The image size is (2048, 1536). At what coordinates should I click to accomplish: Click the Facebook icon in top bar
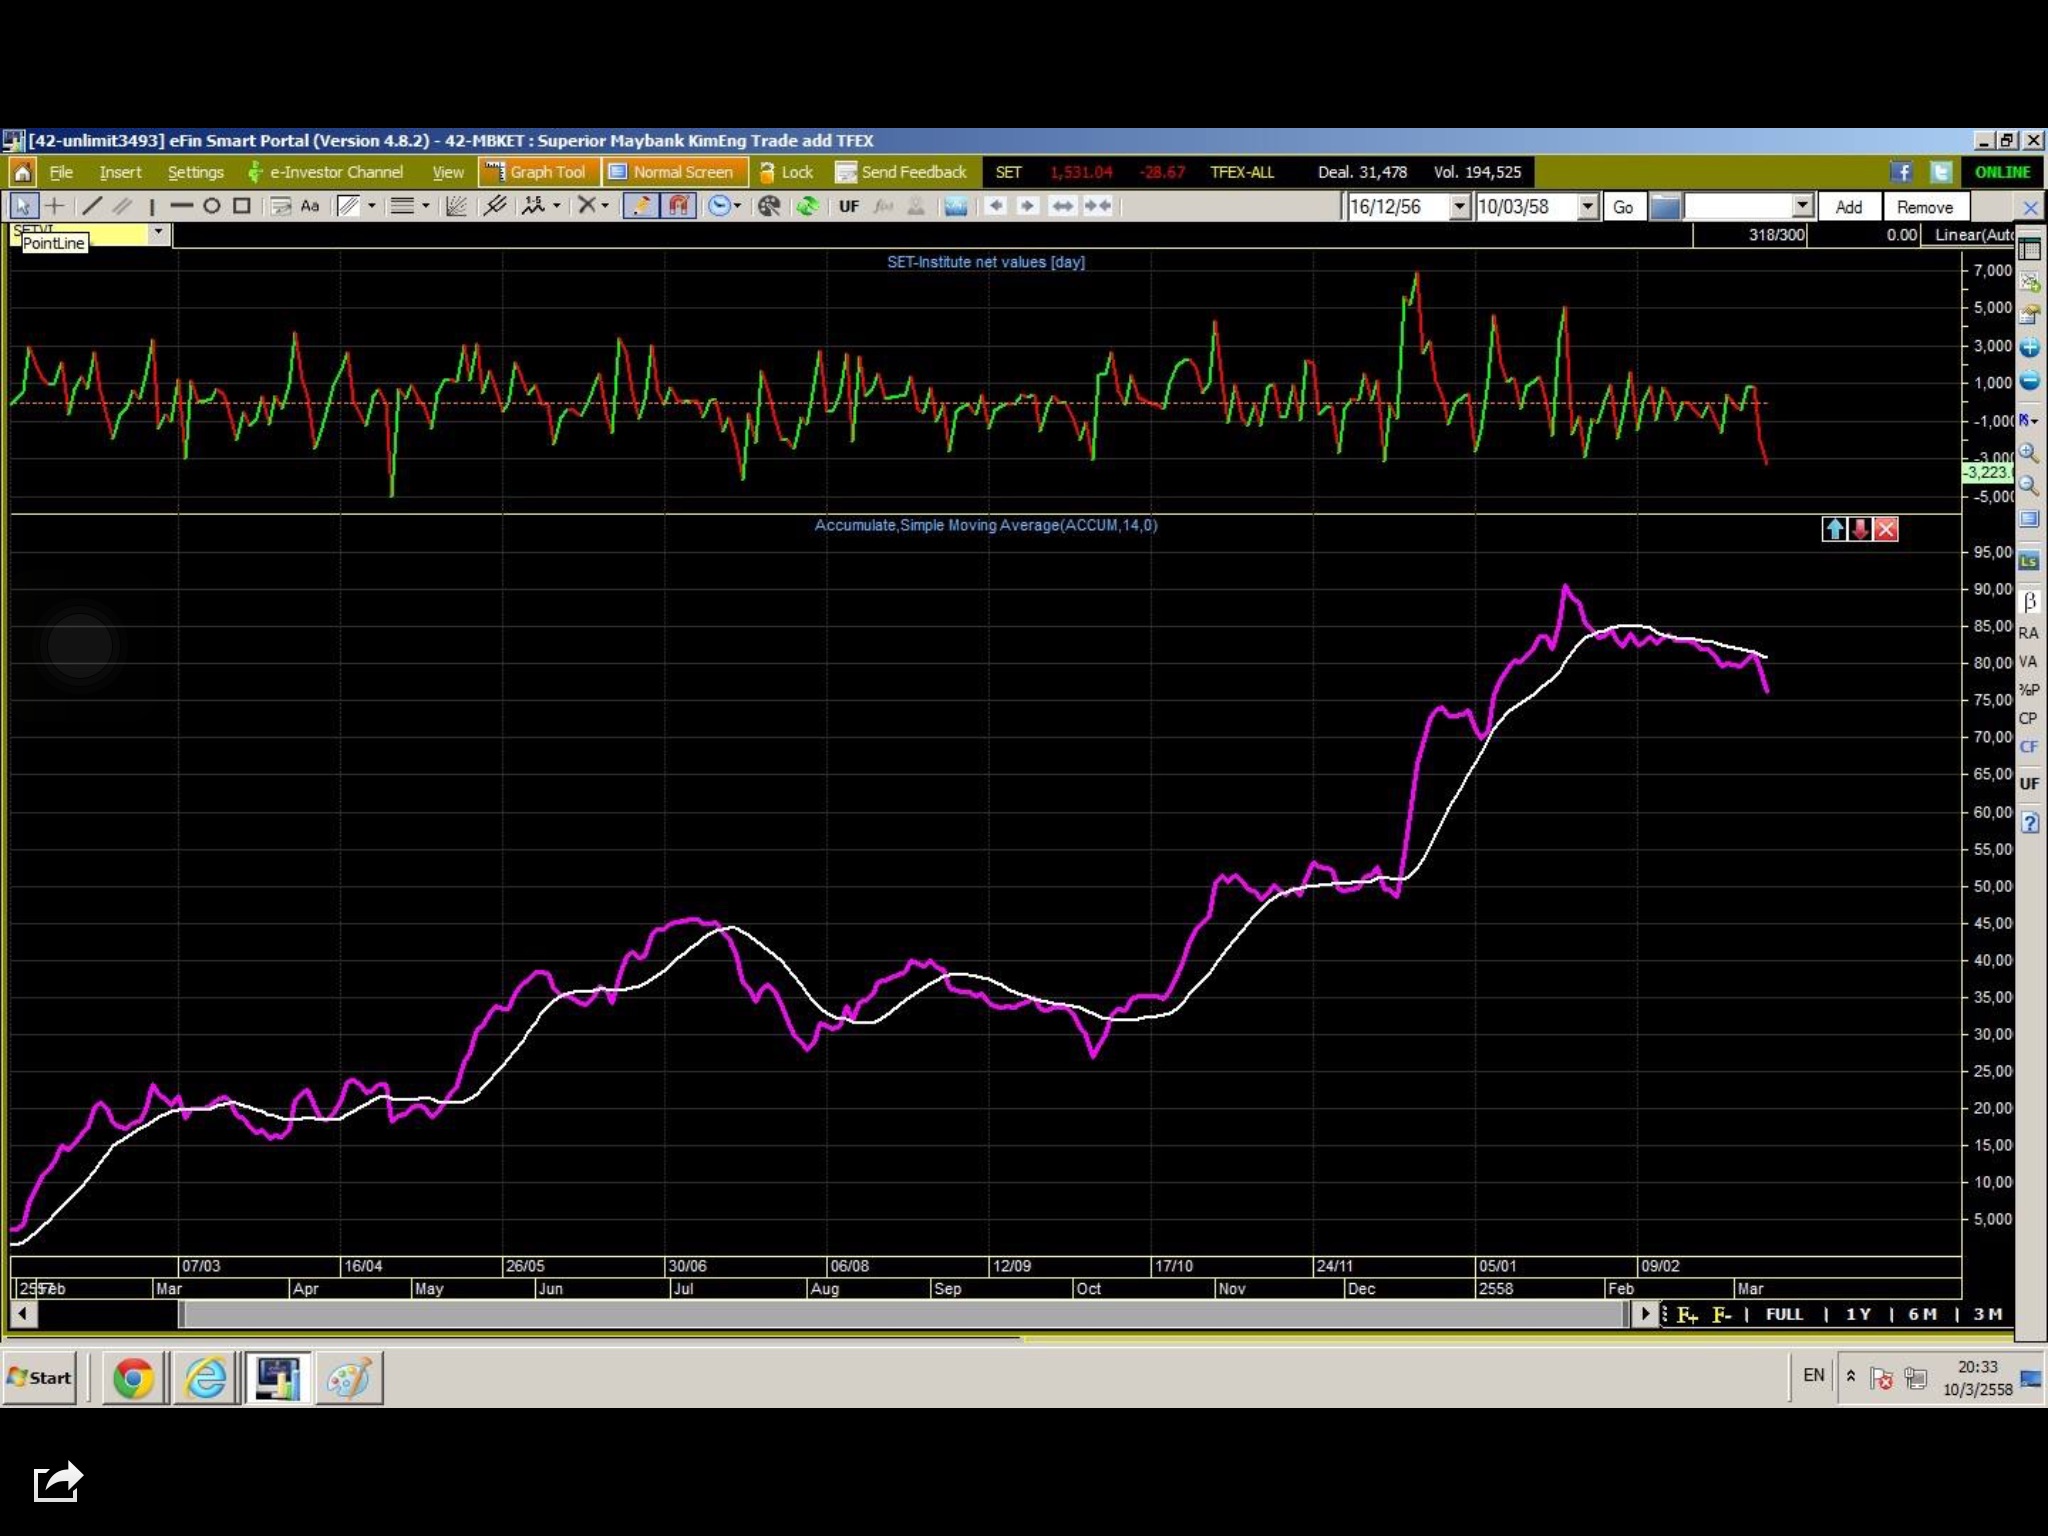pyautogui.click(x=1901, y=172)
